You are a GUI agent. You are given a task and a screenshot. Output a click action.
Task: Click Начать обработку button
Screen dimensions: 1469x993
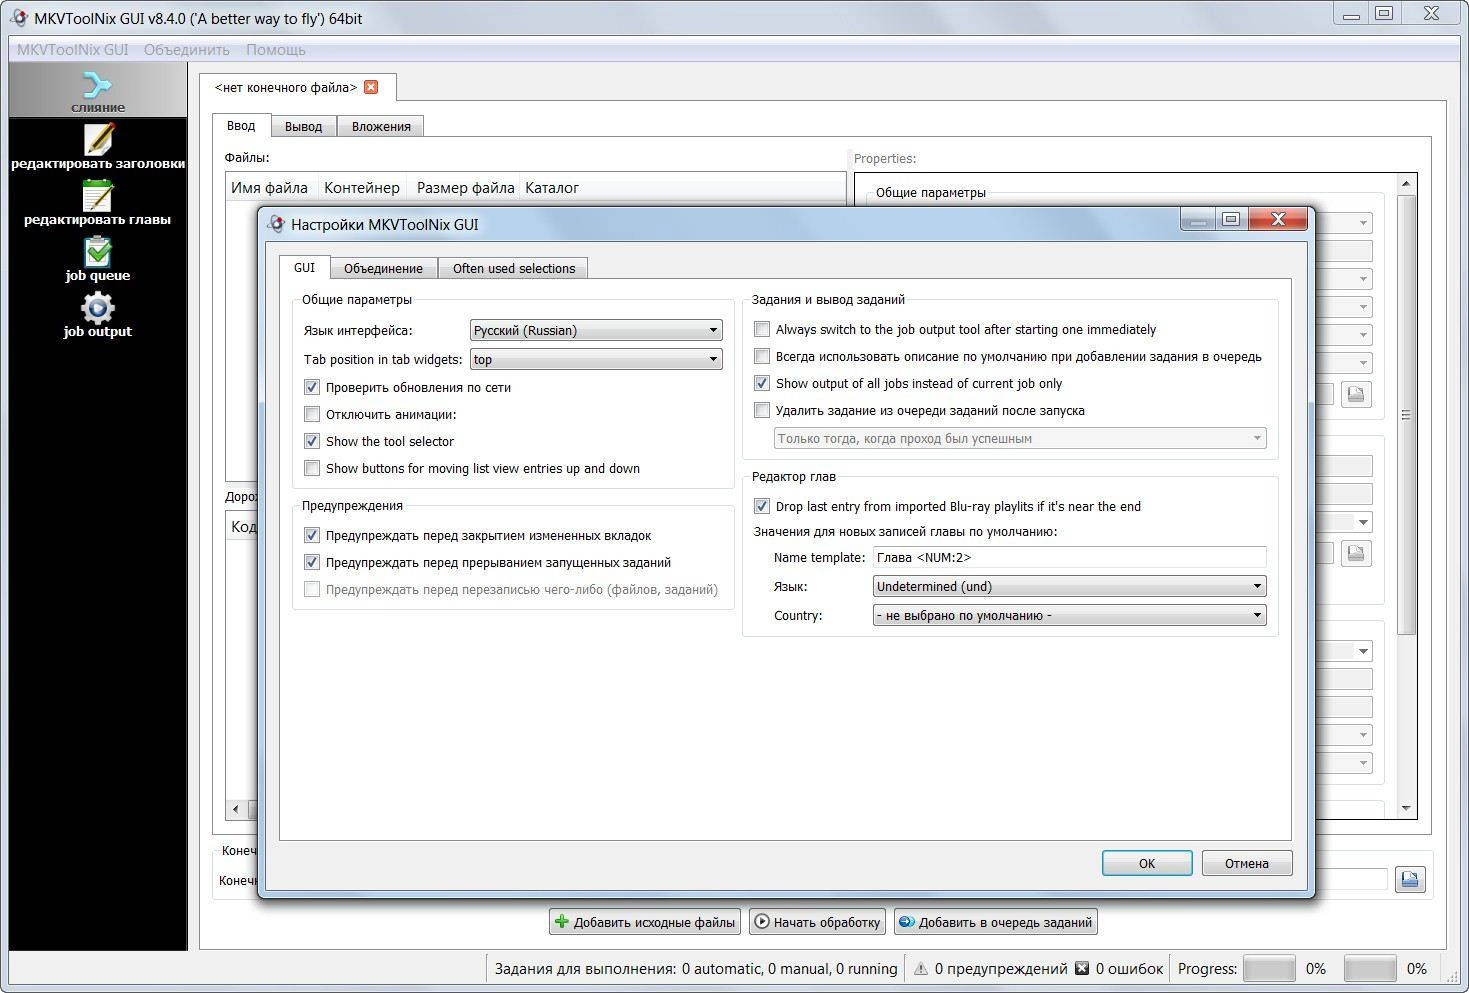pos(817,922)
